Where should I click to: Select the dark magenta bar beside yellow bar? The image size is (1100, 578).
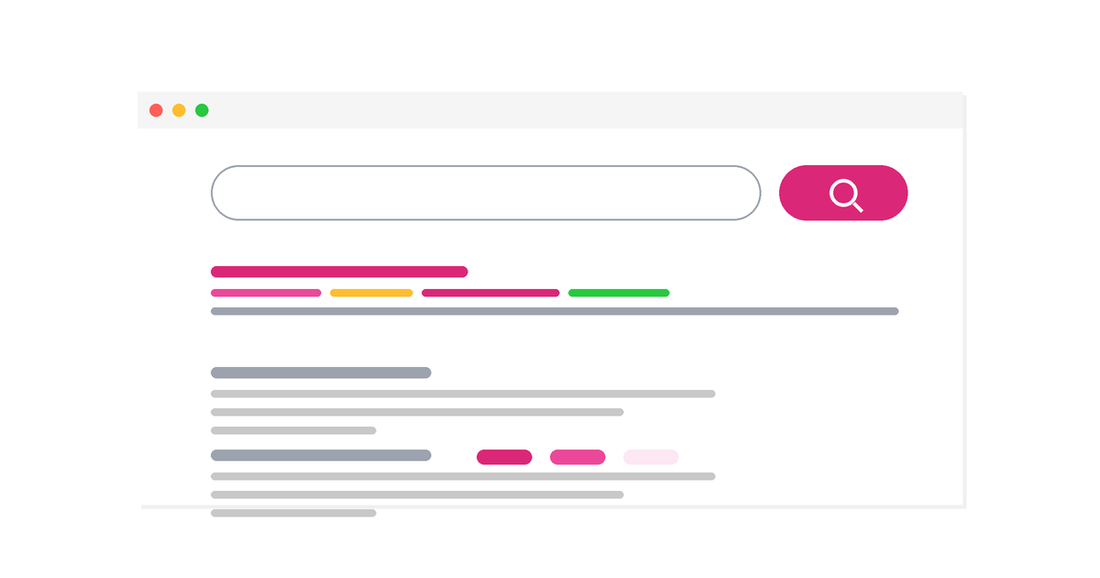coord(490,293)
